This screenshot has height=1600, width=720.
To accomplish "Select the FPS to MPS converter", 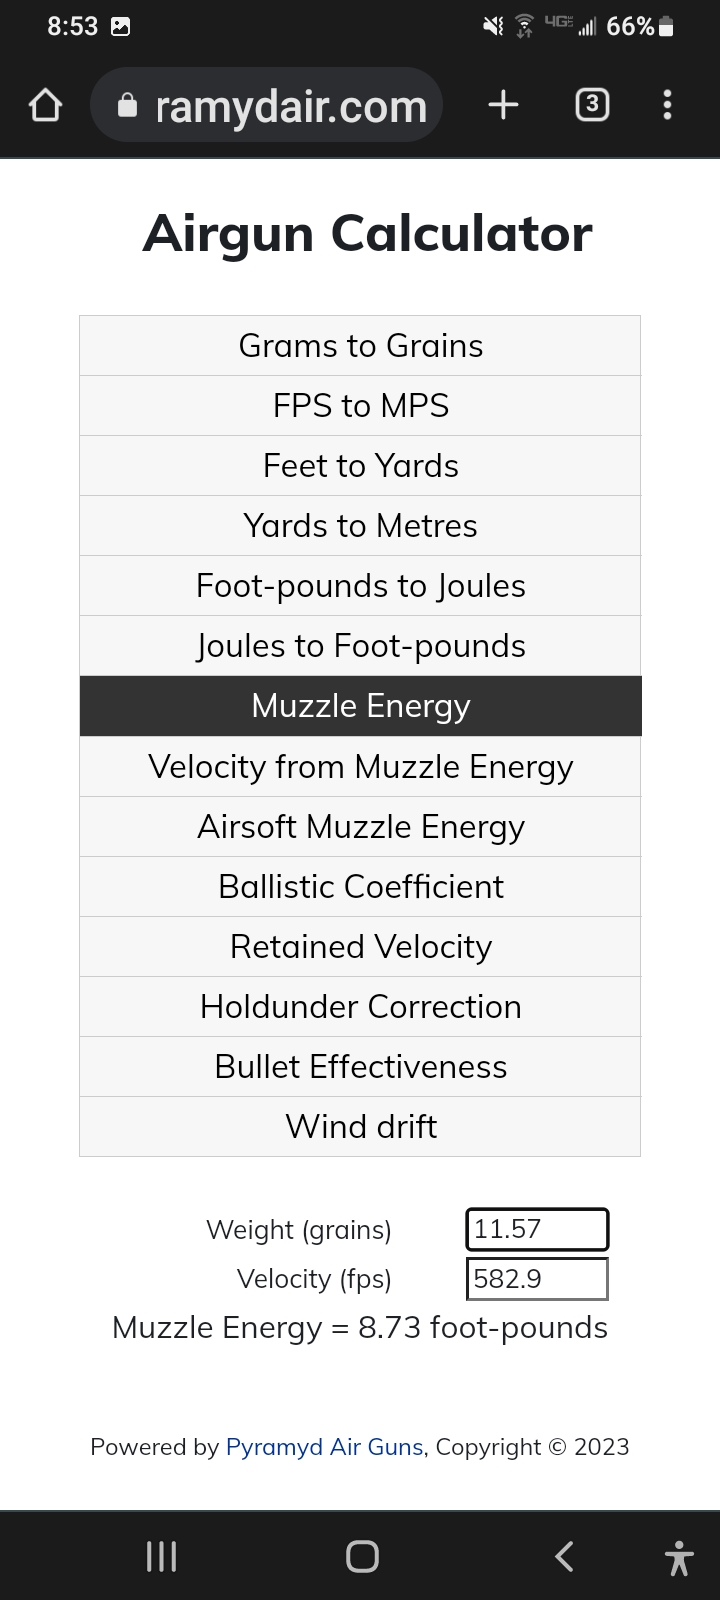I will (x=360, y=406).
